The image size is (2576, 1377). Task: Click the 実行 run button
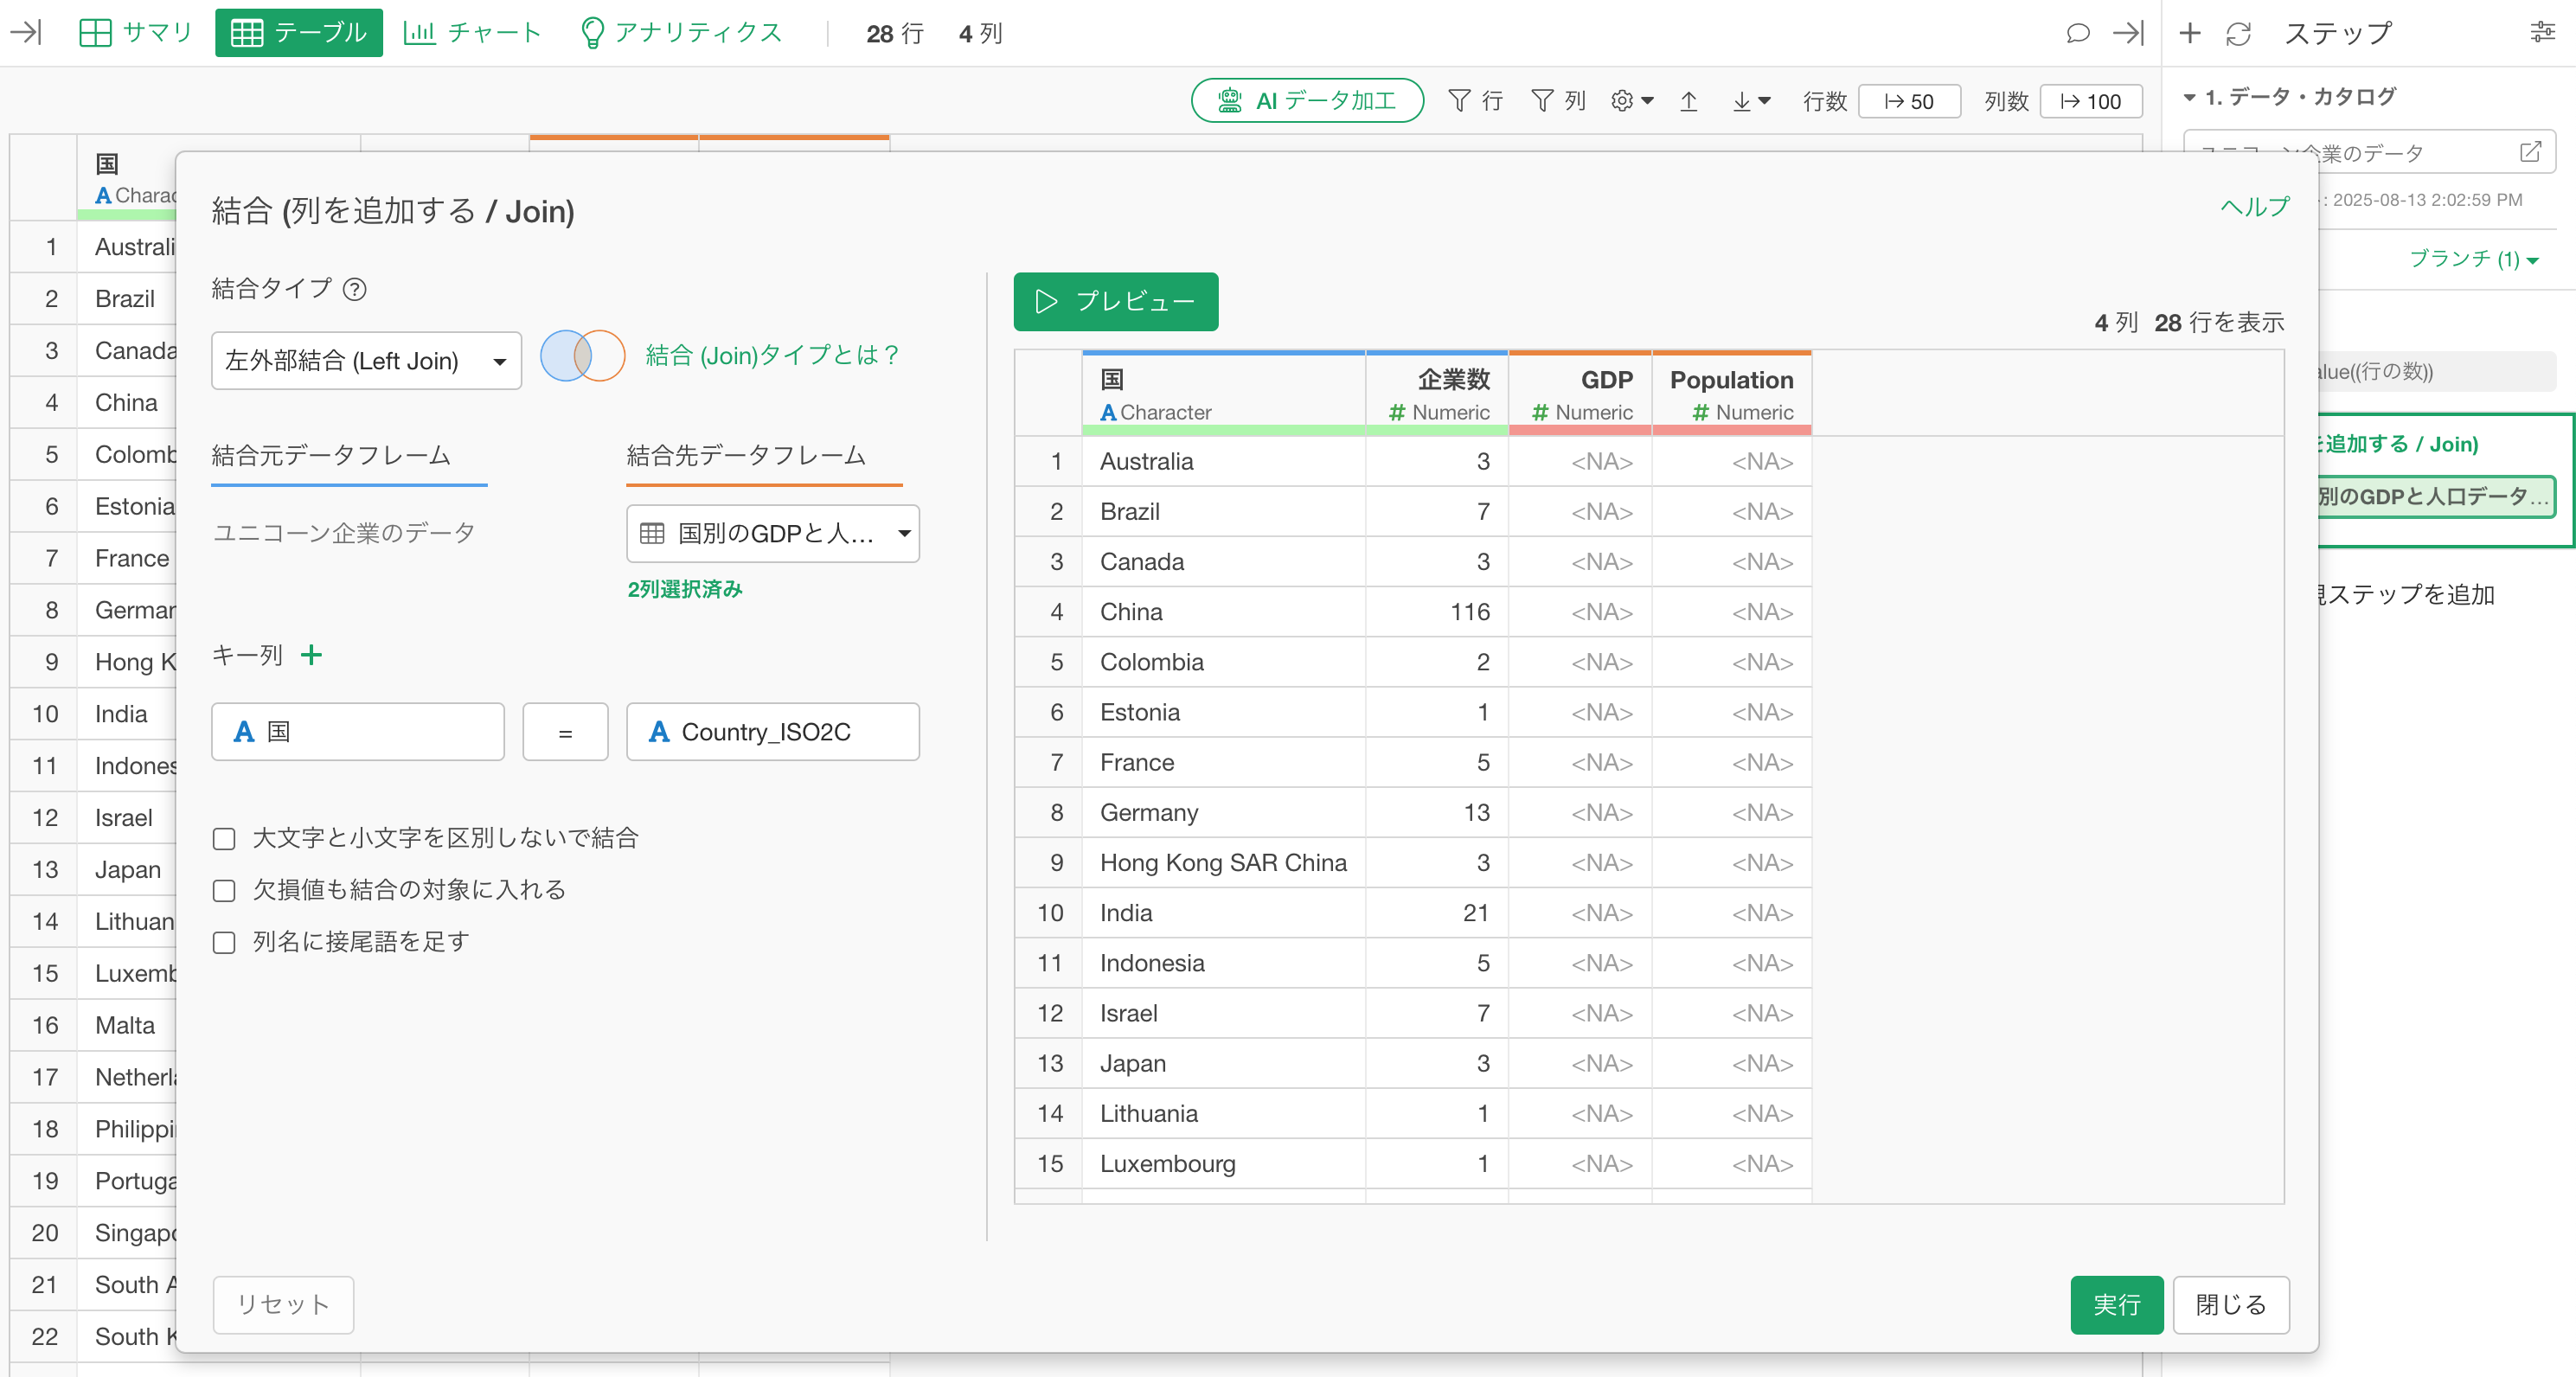pyautogui.click(x=2117, y=1304)
